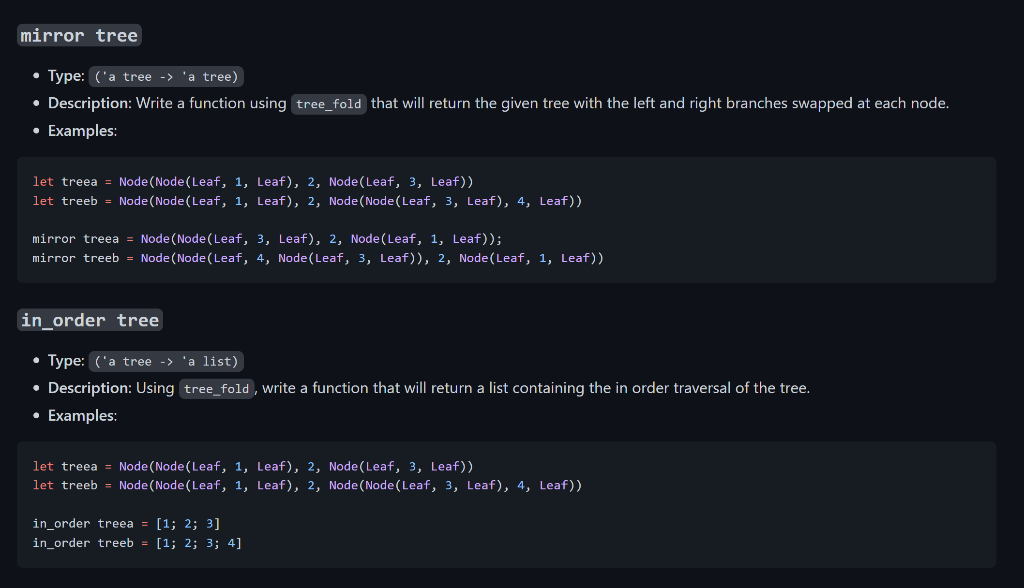Click the mirror tree heading
Screen dimensions: 1024x588
coord(79,34)
